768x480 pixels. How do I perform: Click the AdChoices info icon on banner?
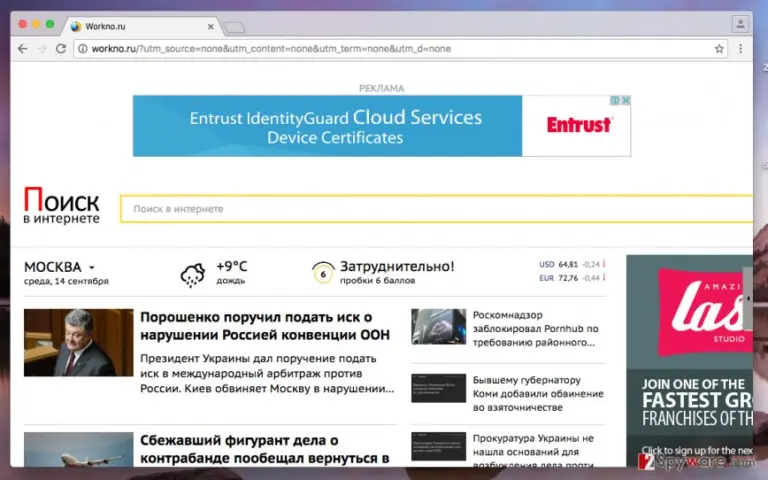click(615, 100)
